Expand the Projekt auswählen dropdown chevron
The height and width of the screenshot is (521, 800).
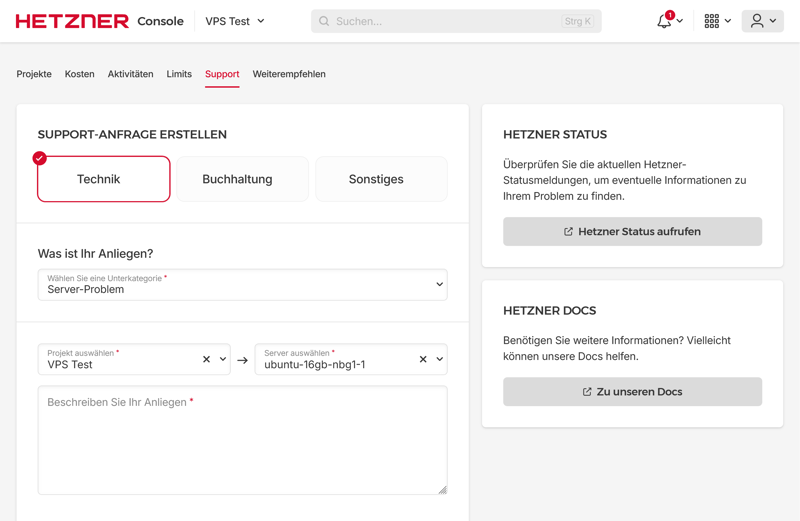pyautogui.click(x=223, y=359)
